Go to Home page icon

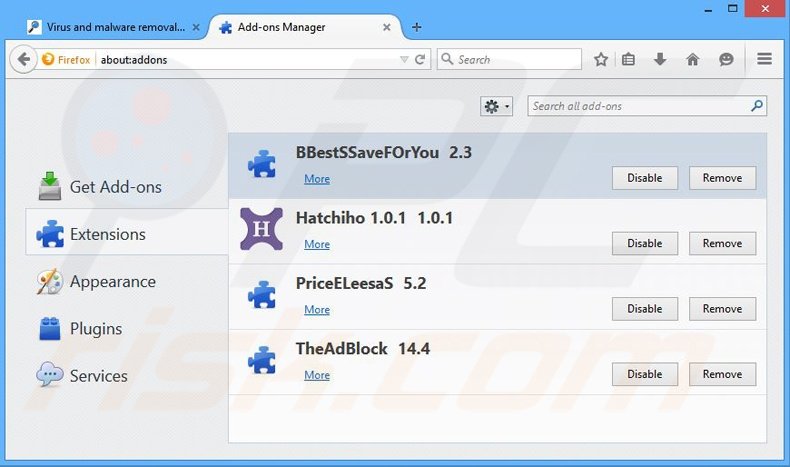[693, 59]
